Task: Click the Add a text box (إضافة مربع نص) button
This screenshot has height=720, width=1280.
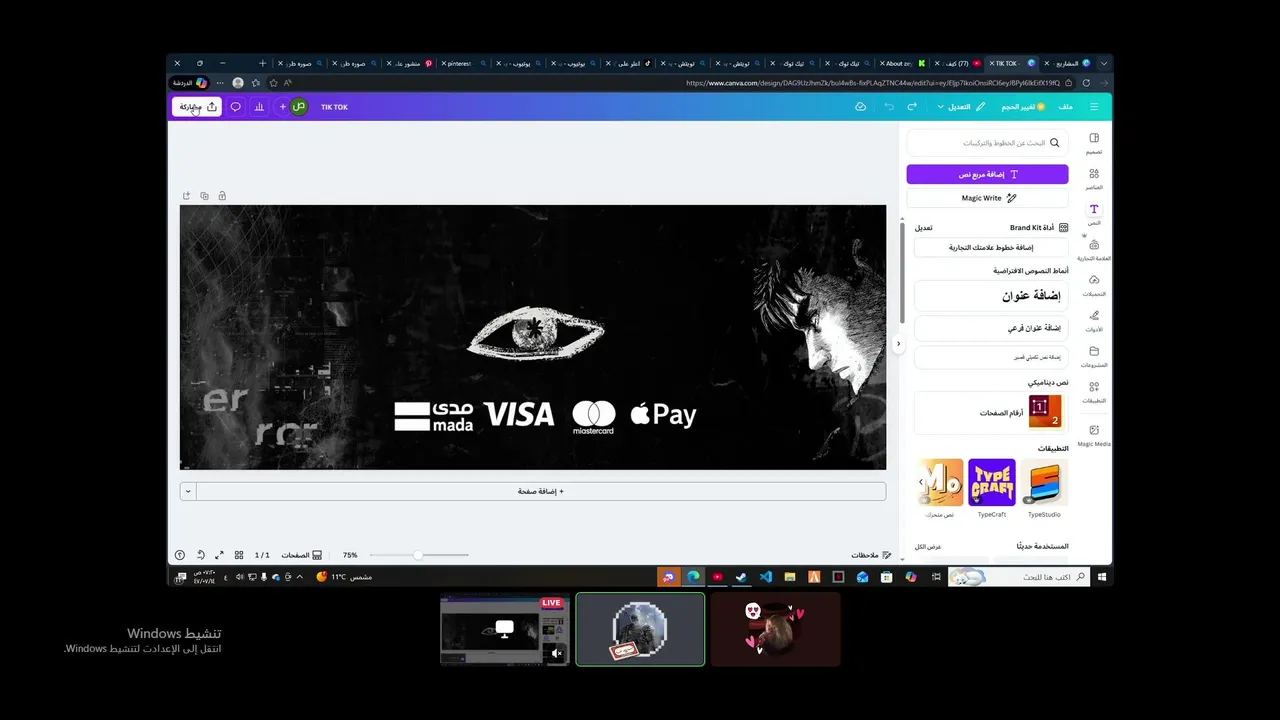Action: [x=987, y=174]
